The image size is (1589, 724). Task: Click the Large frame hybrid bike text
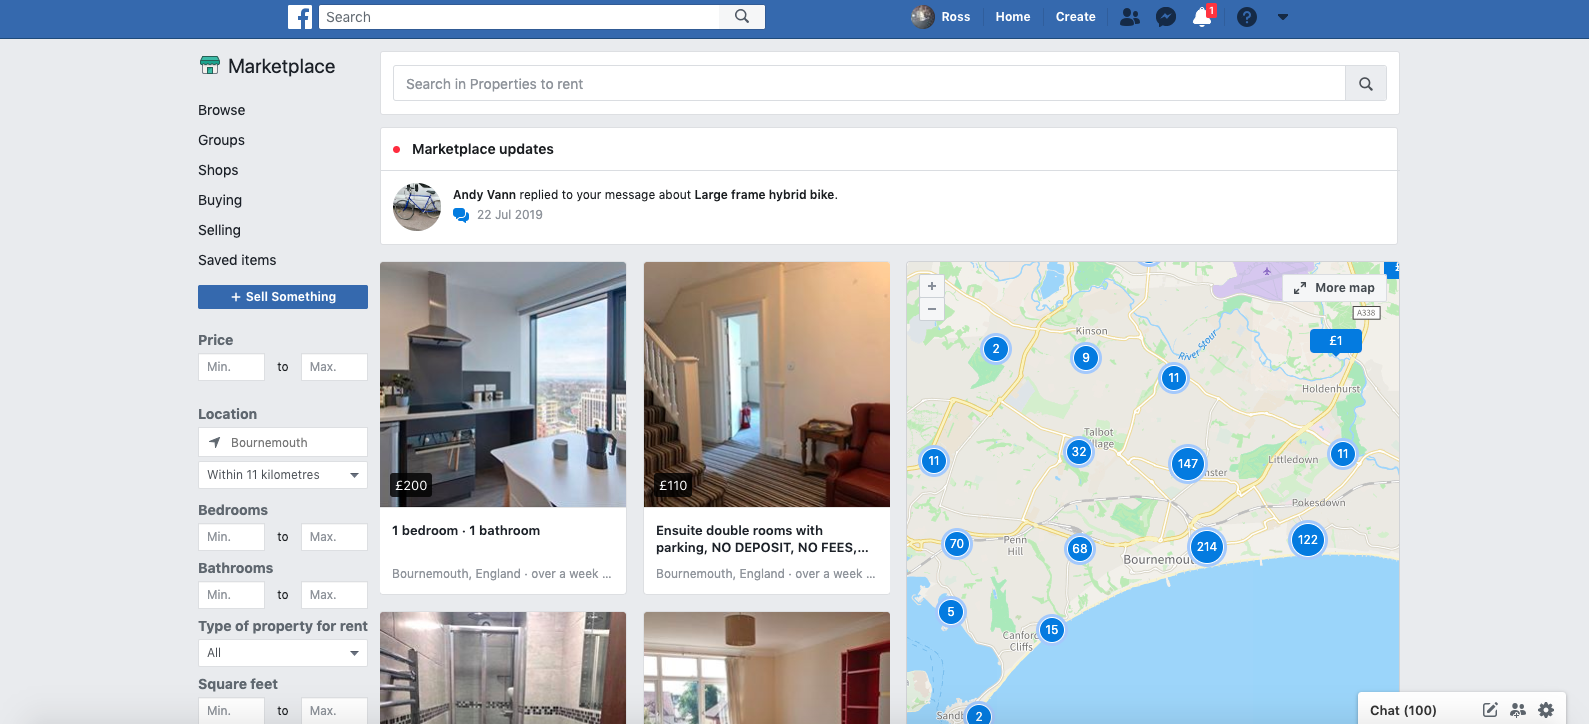[x=764, y=195]
